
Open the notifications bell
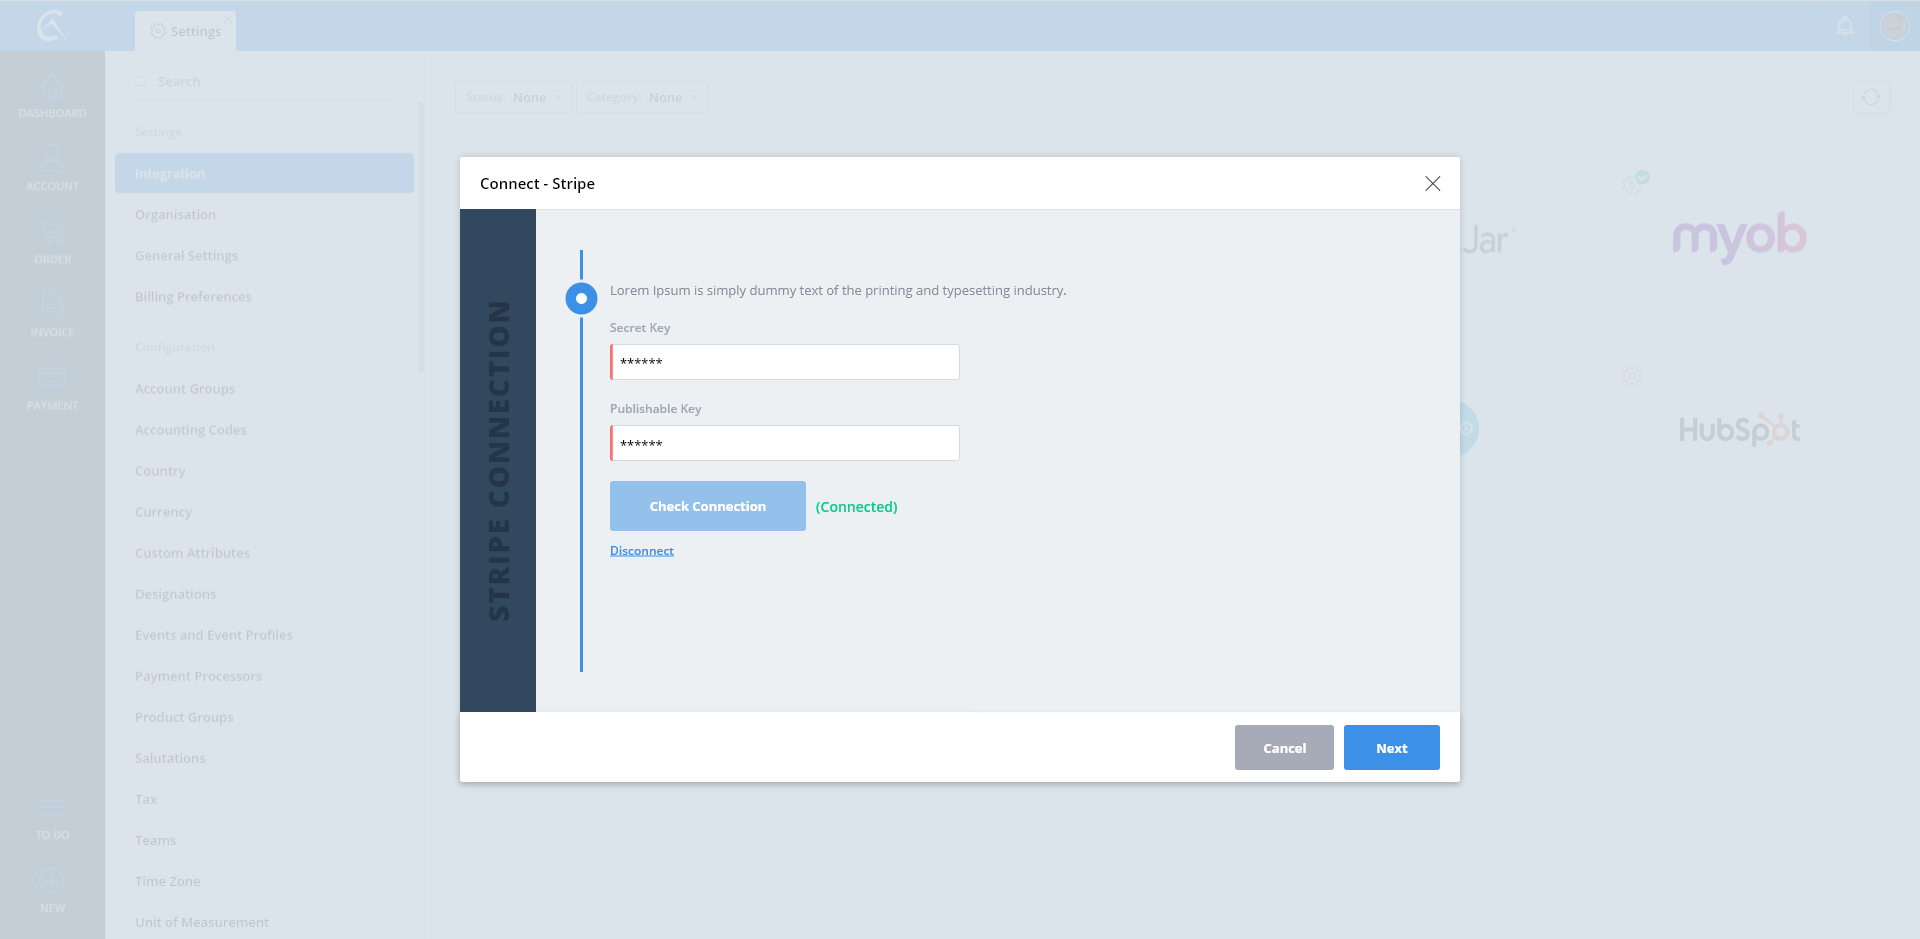(x=1845, y=26)
